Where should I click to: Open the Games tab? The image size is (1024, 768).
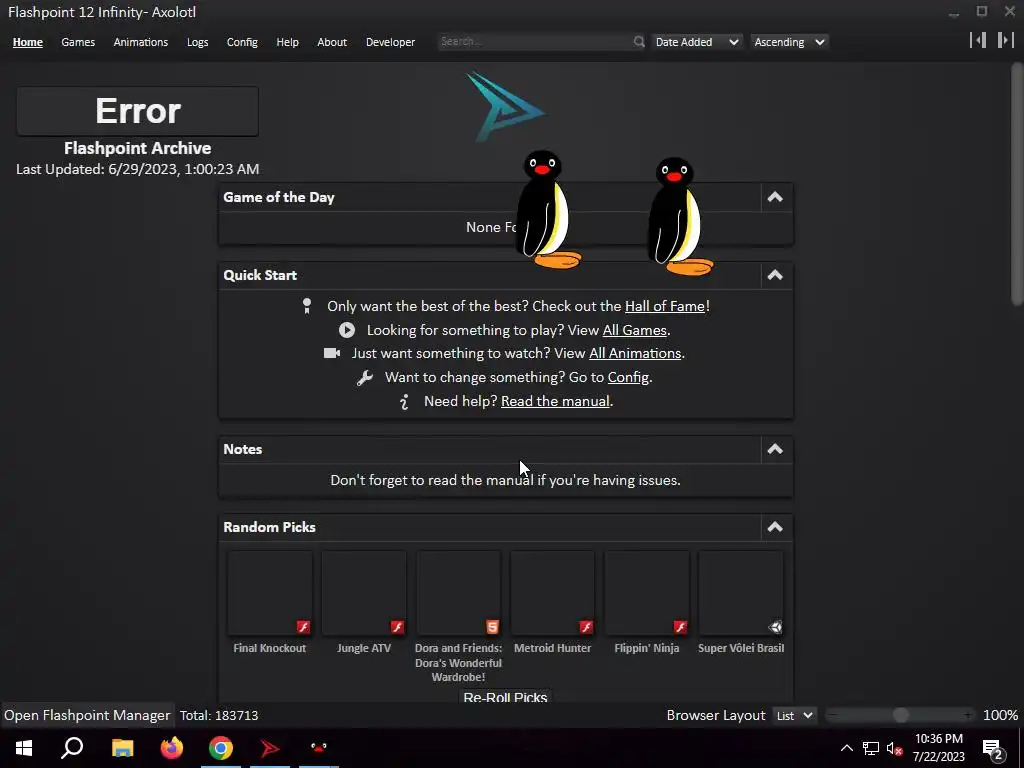pos(78,42)
